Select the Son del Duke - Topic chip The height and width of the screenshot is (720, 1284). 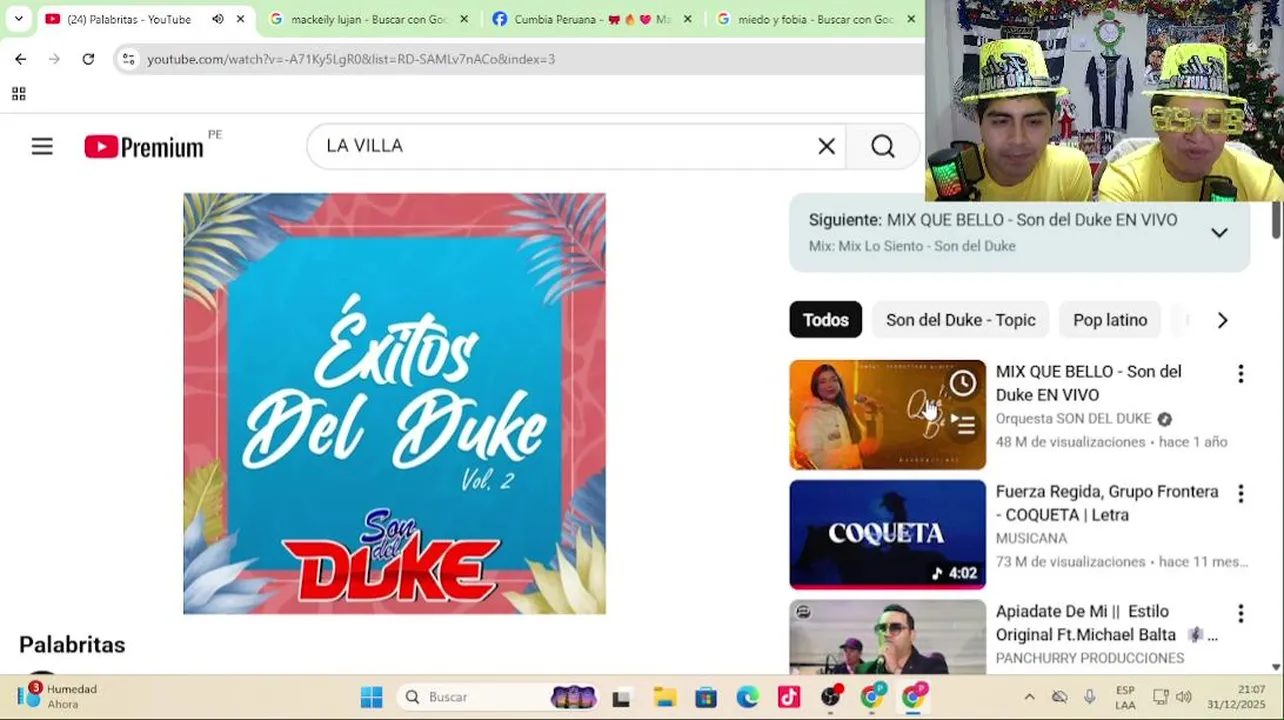pos(960,320)
